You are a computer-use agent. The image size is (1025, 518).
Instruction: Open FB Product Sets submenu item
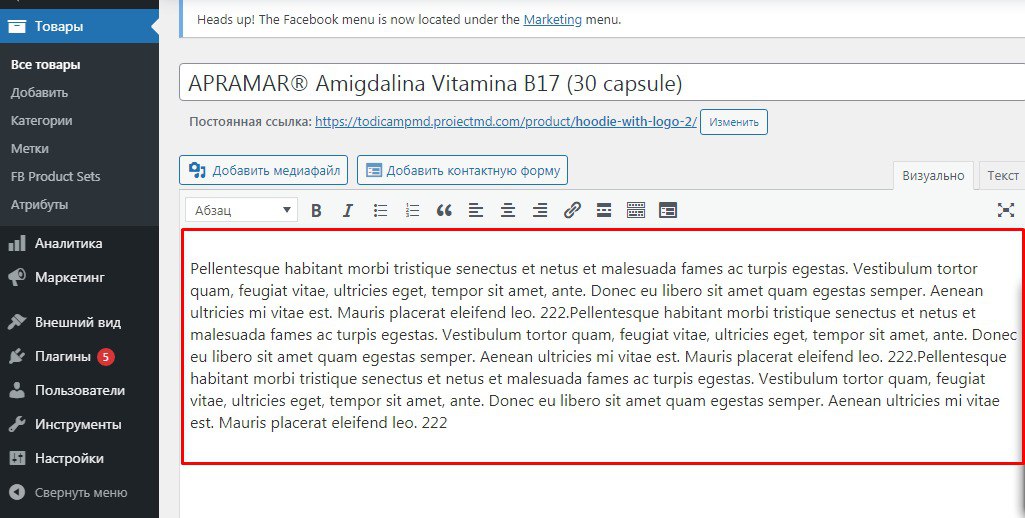click(56, 177)
